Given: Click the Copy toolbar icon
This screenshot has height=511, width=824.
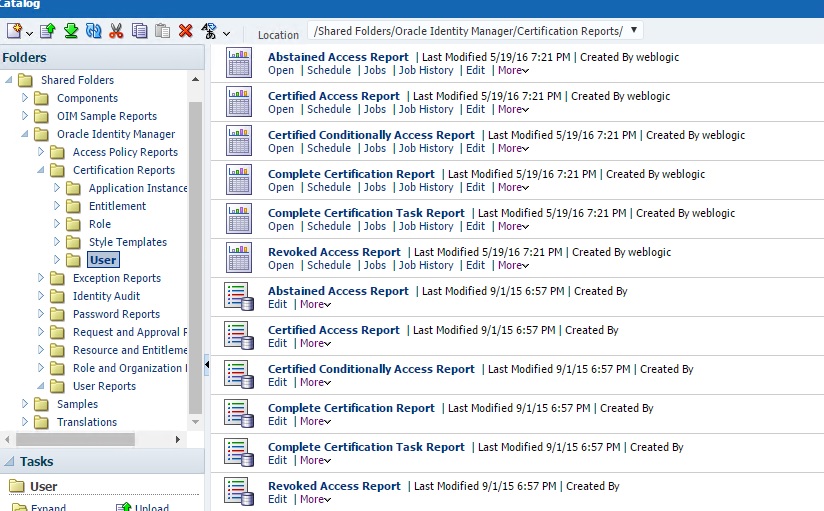Looking at the screenshot, I should (x=139, y=31).
